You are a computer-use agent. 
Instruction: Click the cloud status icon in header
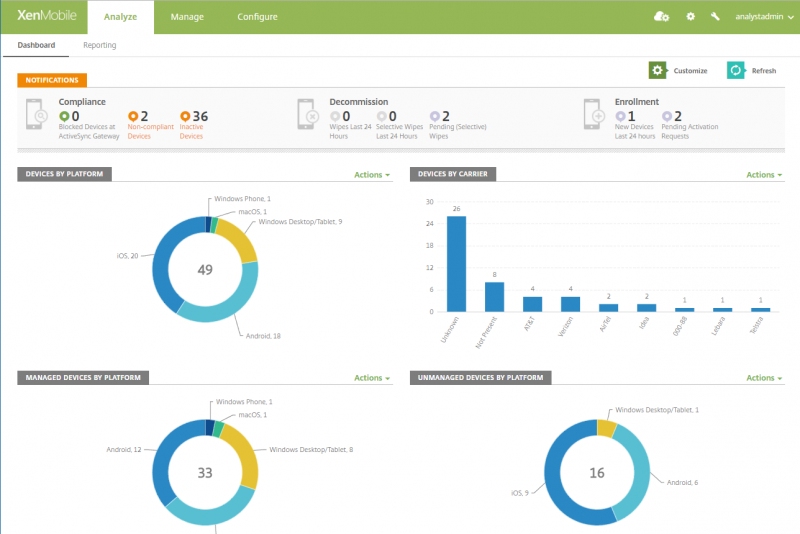661,16
